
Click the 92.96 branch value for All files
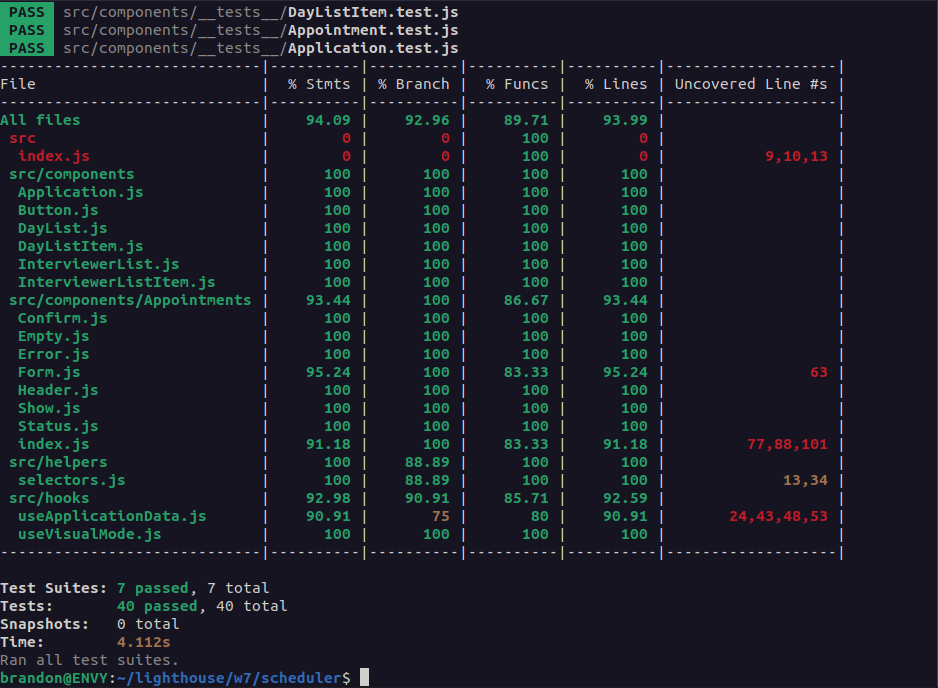[x=427, y=120]
